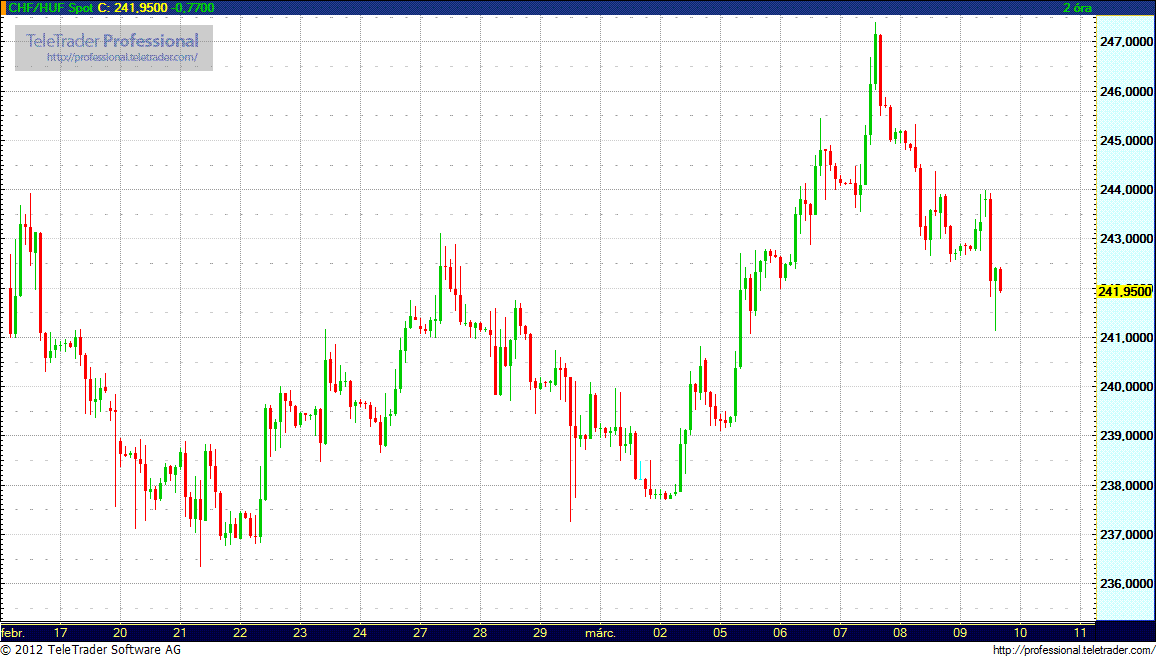Click the 236,0000 price axis label
The image size is (1156, 659).
point(1125,584)
